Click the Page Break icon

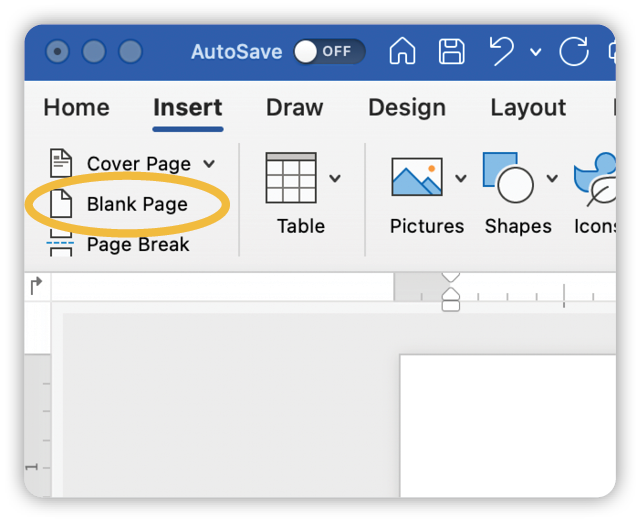point(60,243)
